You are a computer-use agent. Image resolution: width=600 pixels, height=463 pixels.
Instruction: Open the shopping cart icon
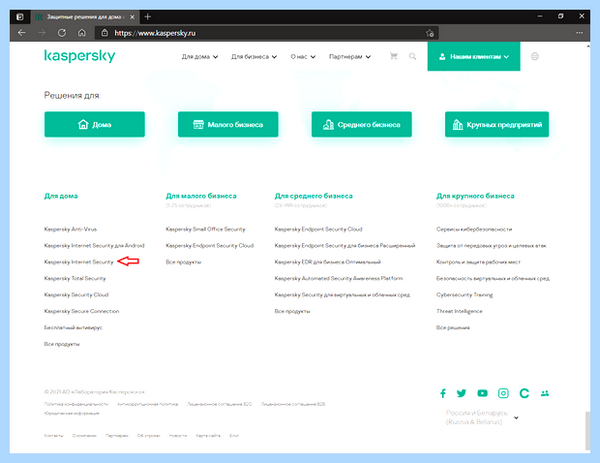click(393, 56)
